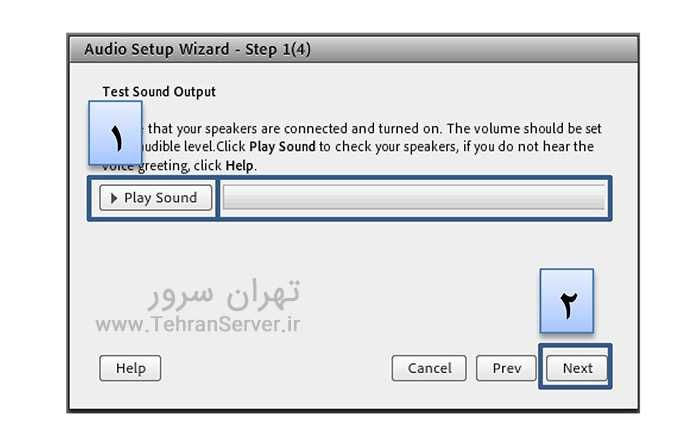Viewport: 700px width, 435px height.
Task: Click the Persian "تهران سرور" watermark
Action: point(224,294)
